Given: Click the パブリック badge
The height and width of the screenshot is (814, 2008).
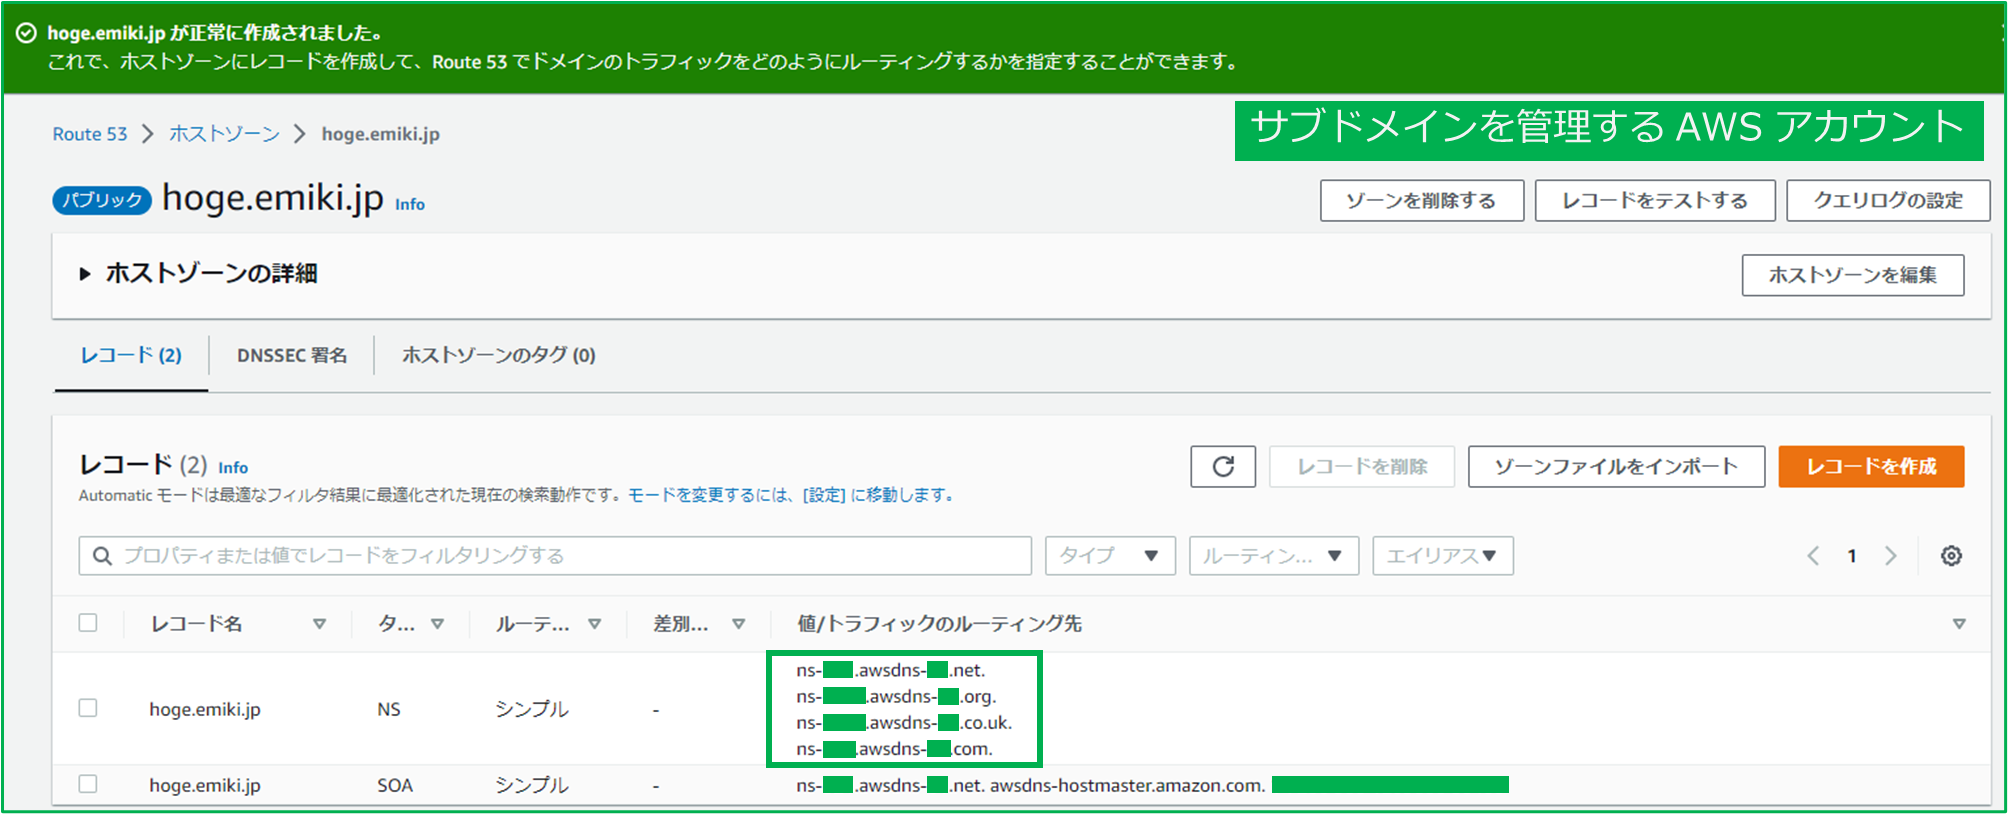Looking at the screenshot, I should pos(102,200).
